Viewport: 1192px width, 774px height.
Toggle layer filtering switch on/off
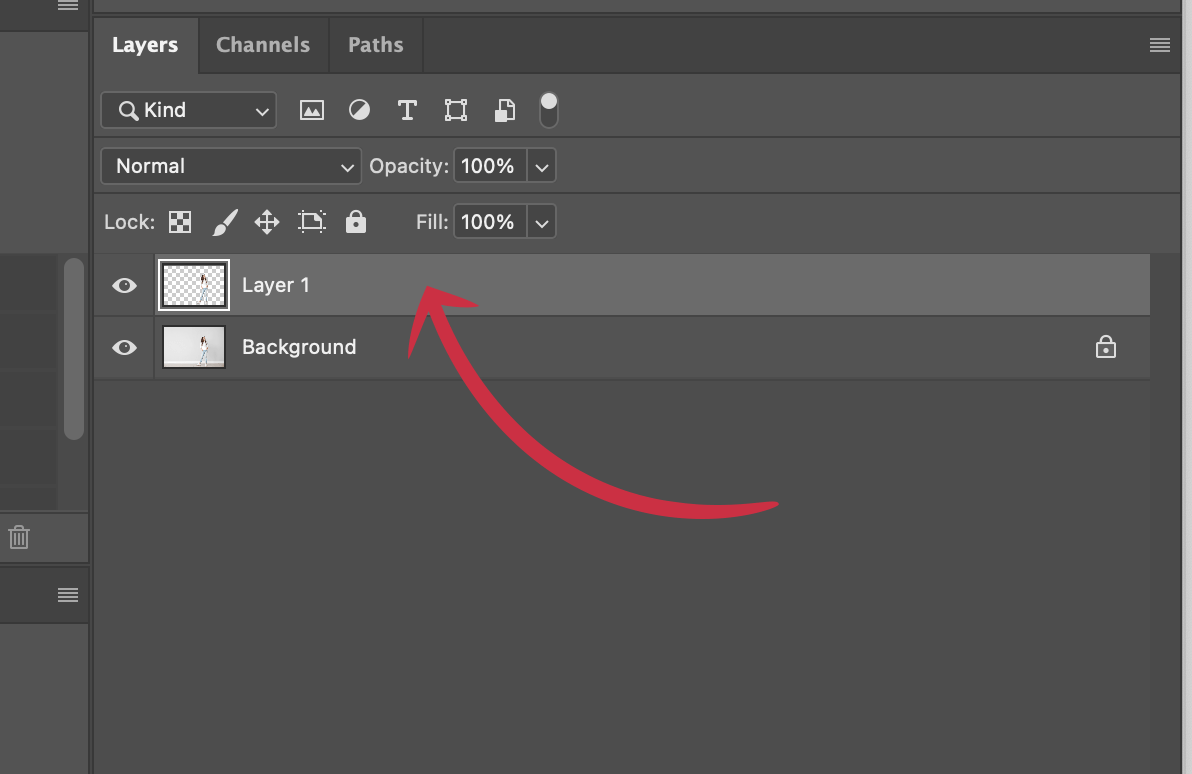[549, 110]
